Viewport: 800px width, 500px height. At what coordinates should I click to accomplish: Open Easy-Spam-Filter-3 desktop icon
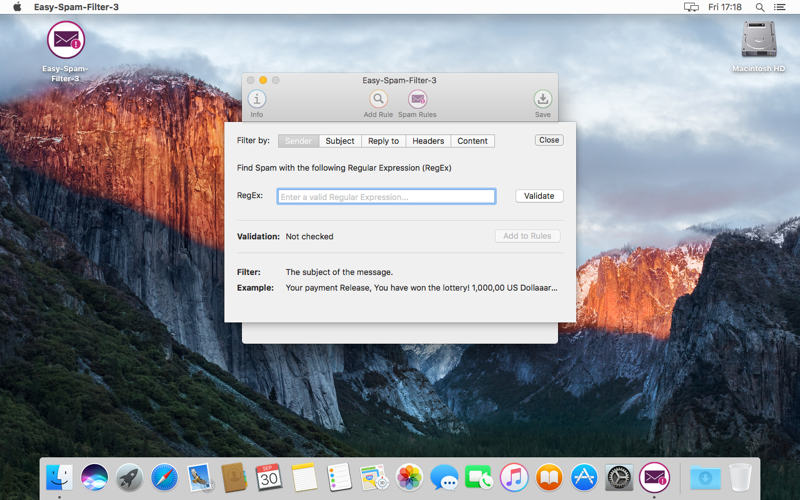coord(66,40)
